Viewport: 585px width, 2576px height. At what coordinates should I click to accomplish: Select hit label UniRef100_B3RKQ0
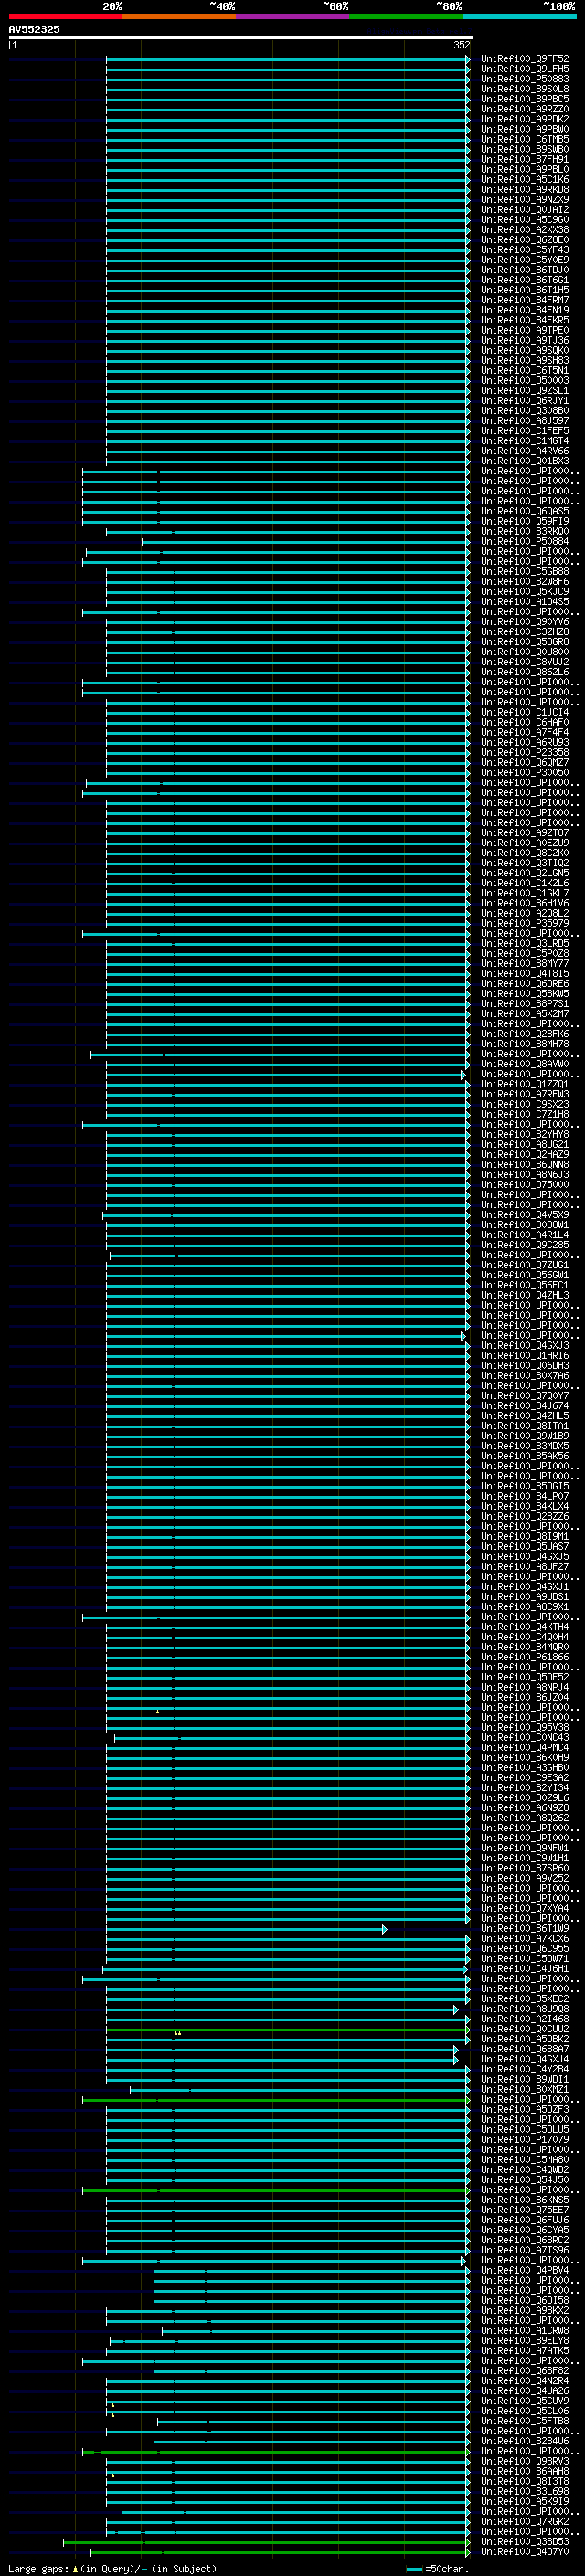525,531
